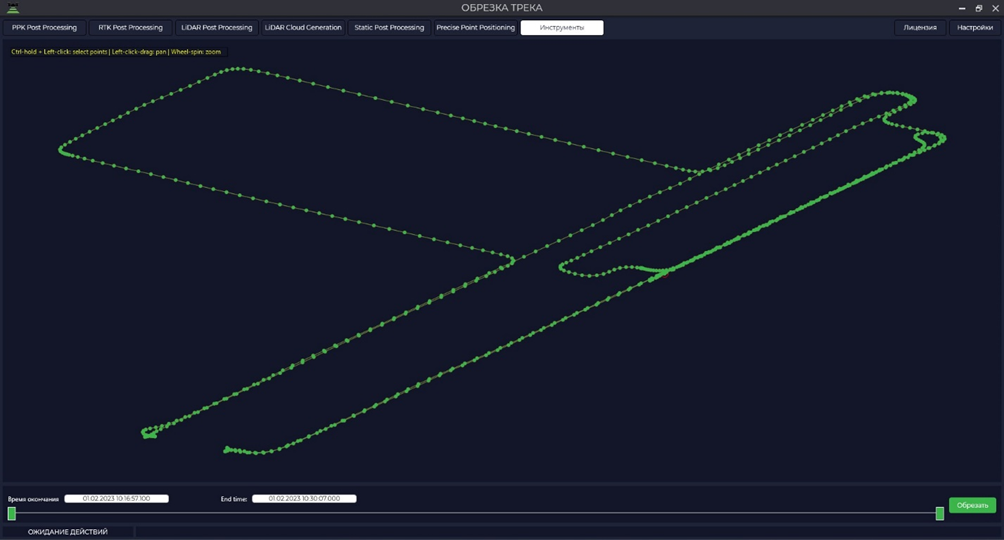Viewport: 1004px width, 540px height.
Task: Click the End time label
Action: coord(234,499)
